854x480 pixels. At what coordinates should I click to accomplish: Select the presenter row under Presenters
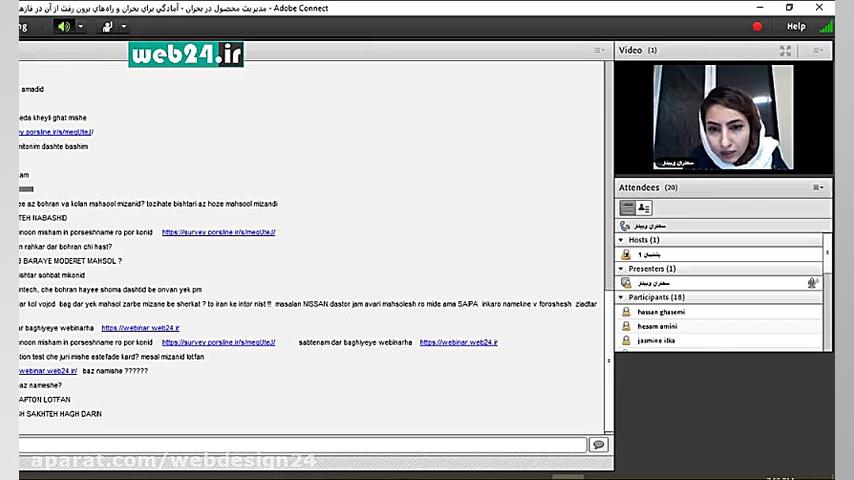point(719,283)
